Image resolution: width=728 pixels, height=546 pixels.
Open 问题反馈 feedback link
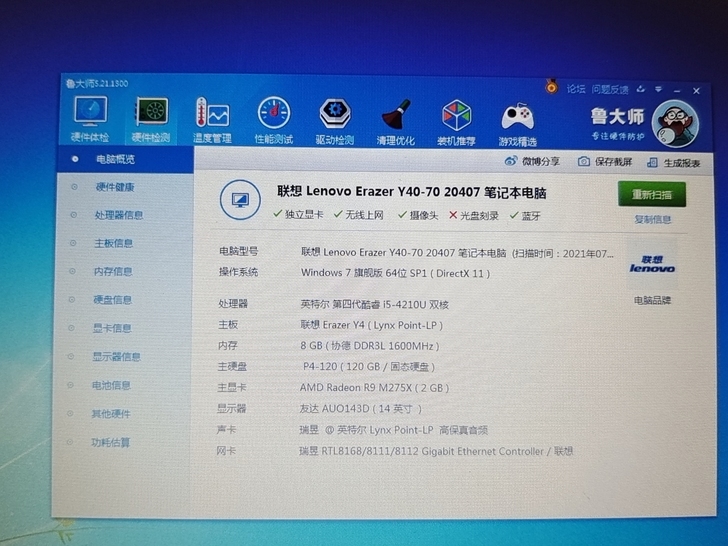point(610,90)
